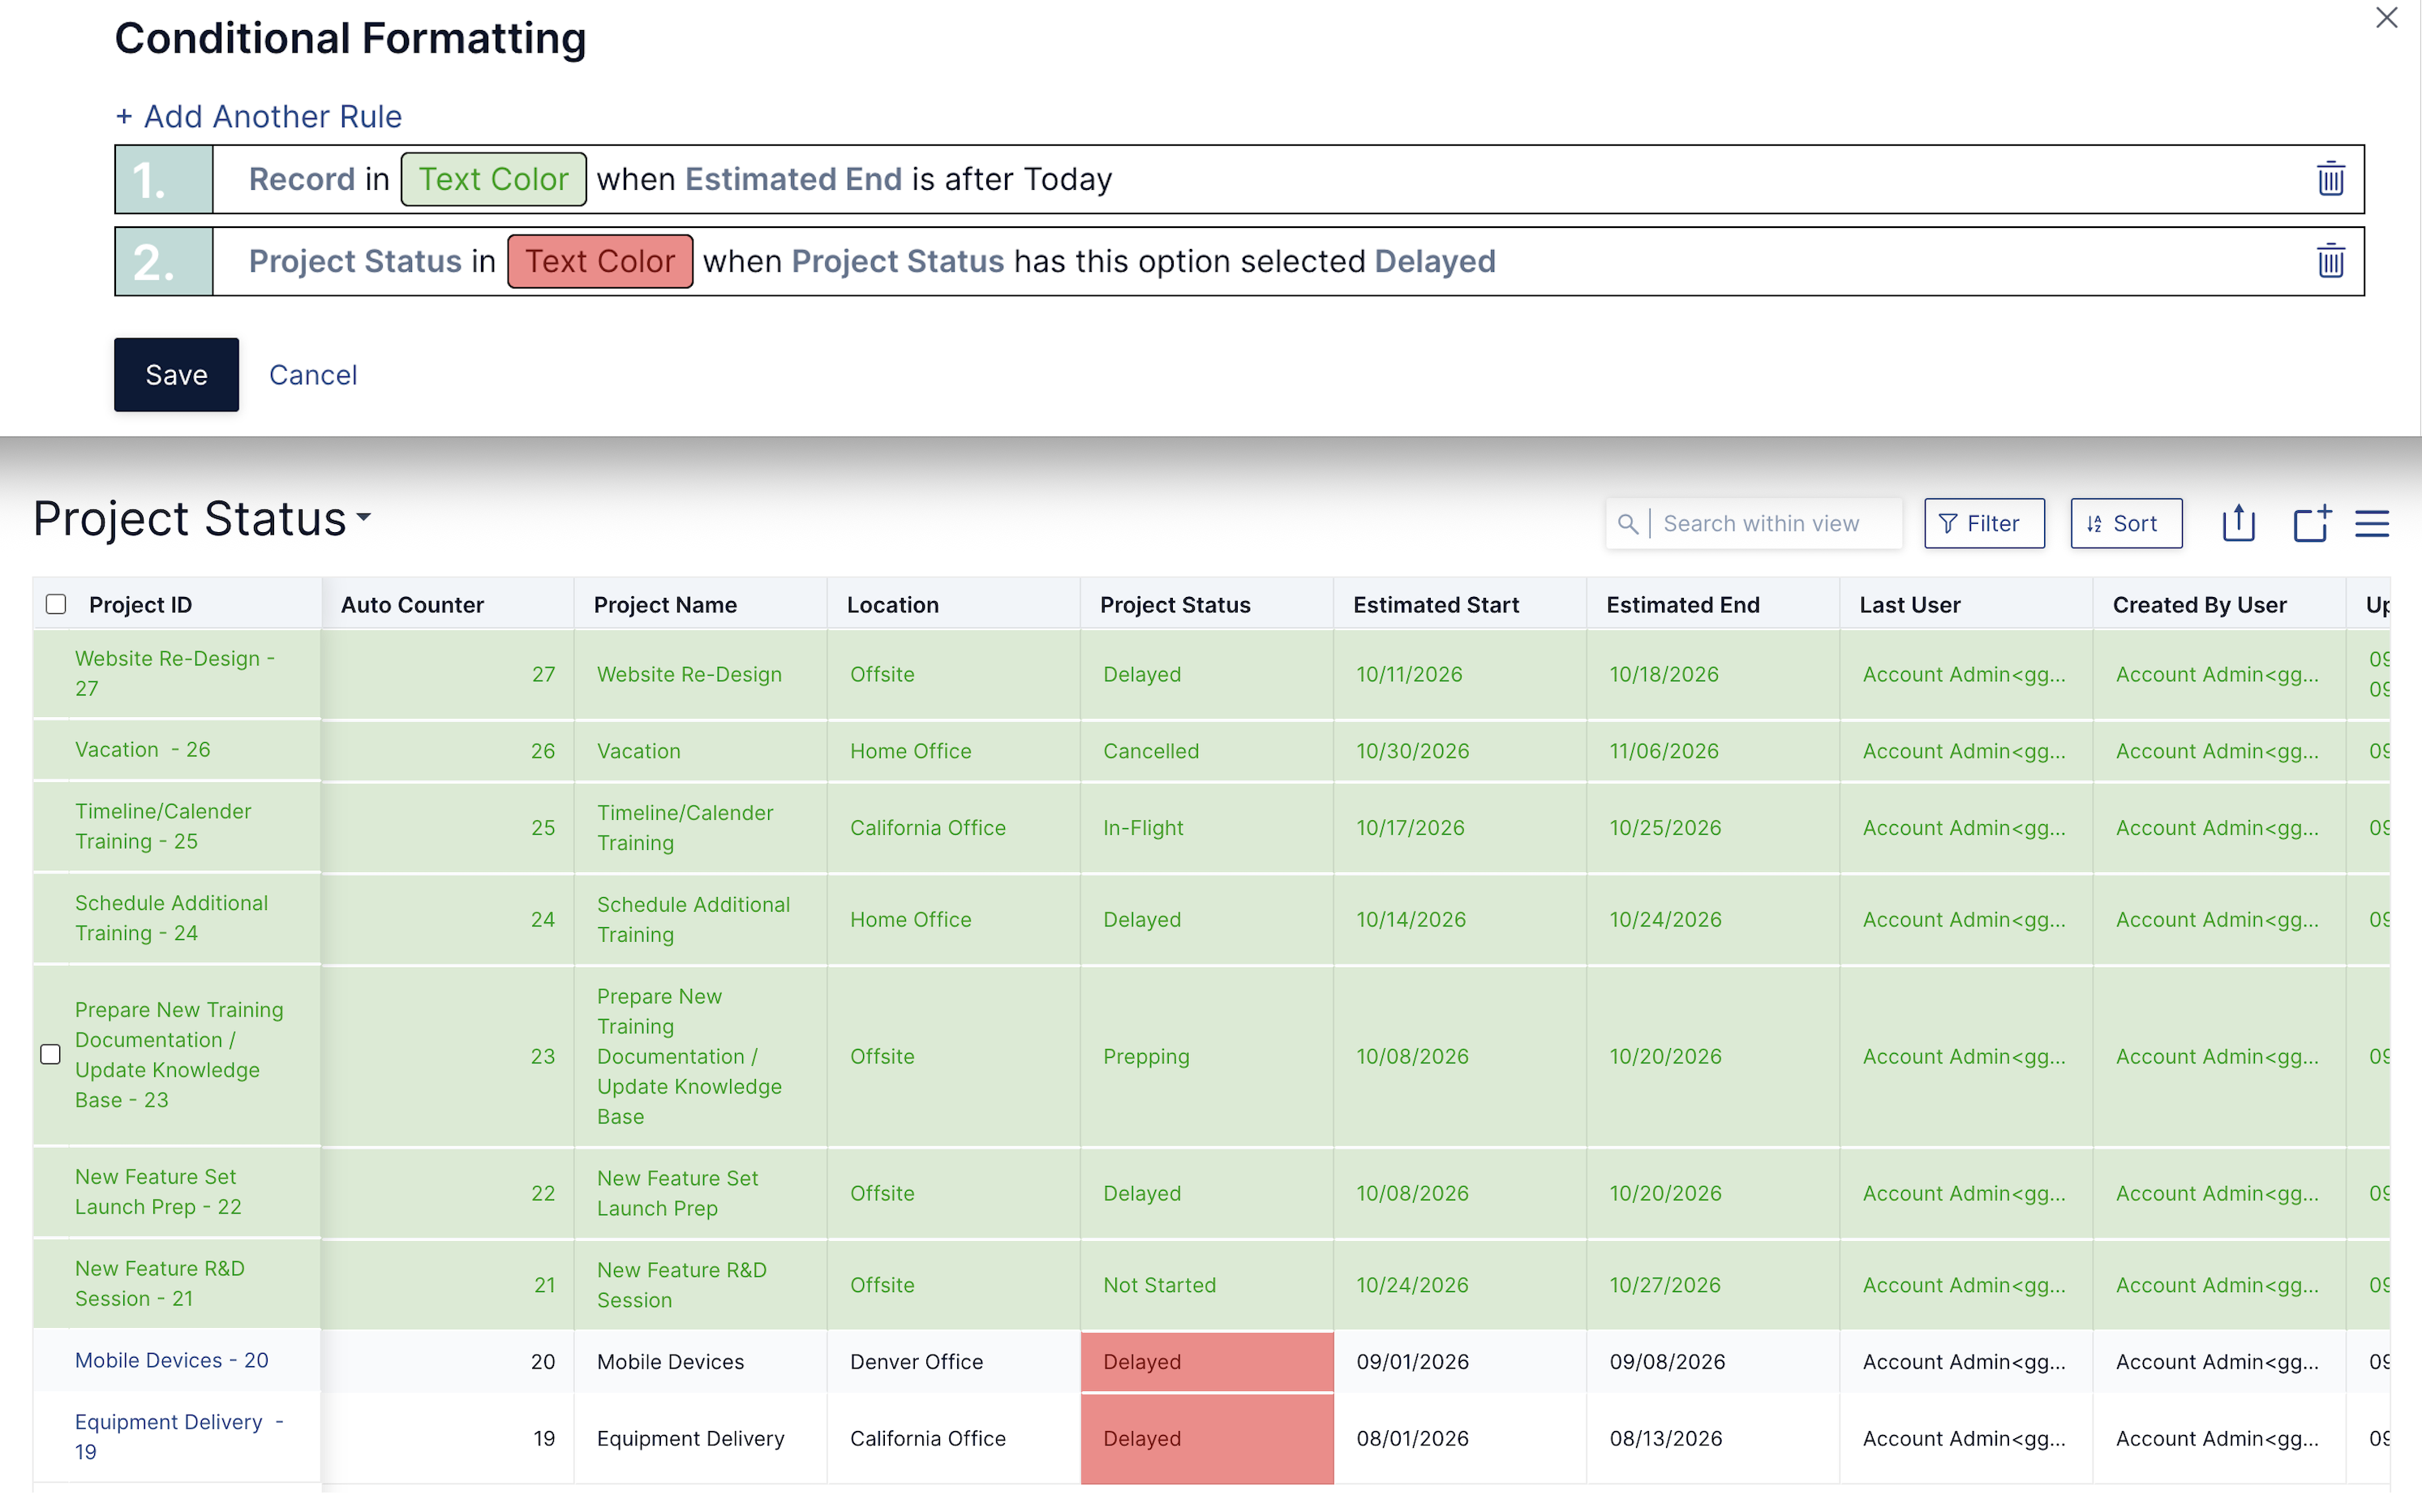Open the Website Re-Design - 27 record
Viewport: 2422px width, 1512px height.
tap(175, 673)
